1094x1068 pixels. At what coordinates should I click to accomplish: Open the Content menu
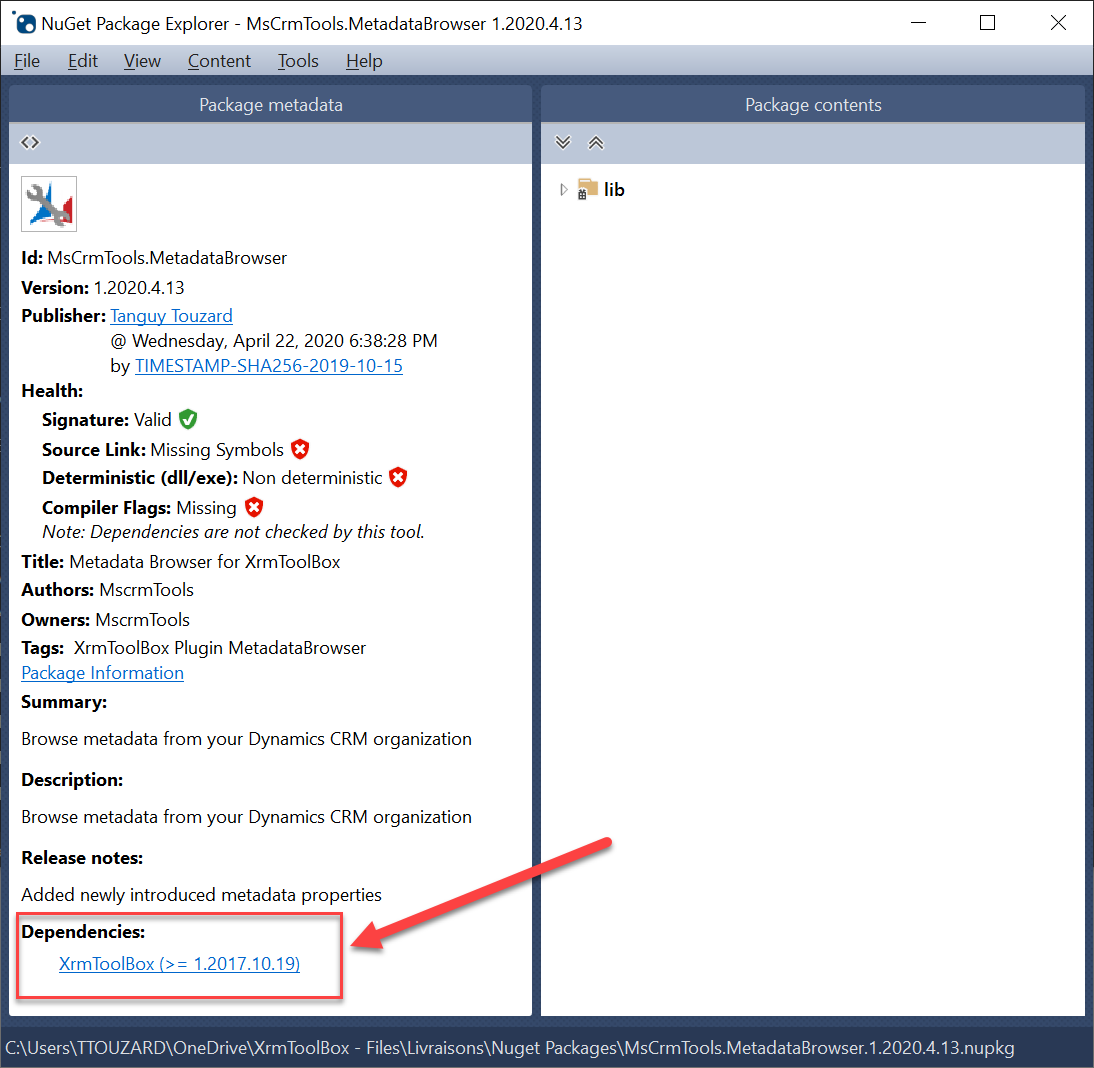tap(219, 61)
